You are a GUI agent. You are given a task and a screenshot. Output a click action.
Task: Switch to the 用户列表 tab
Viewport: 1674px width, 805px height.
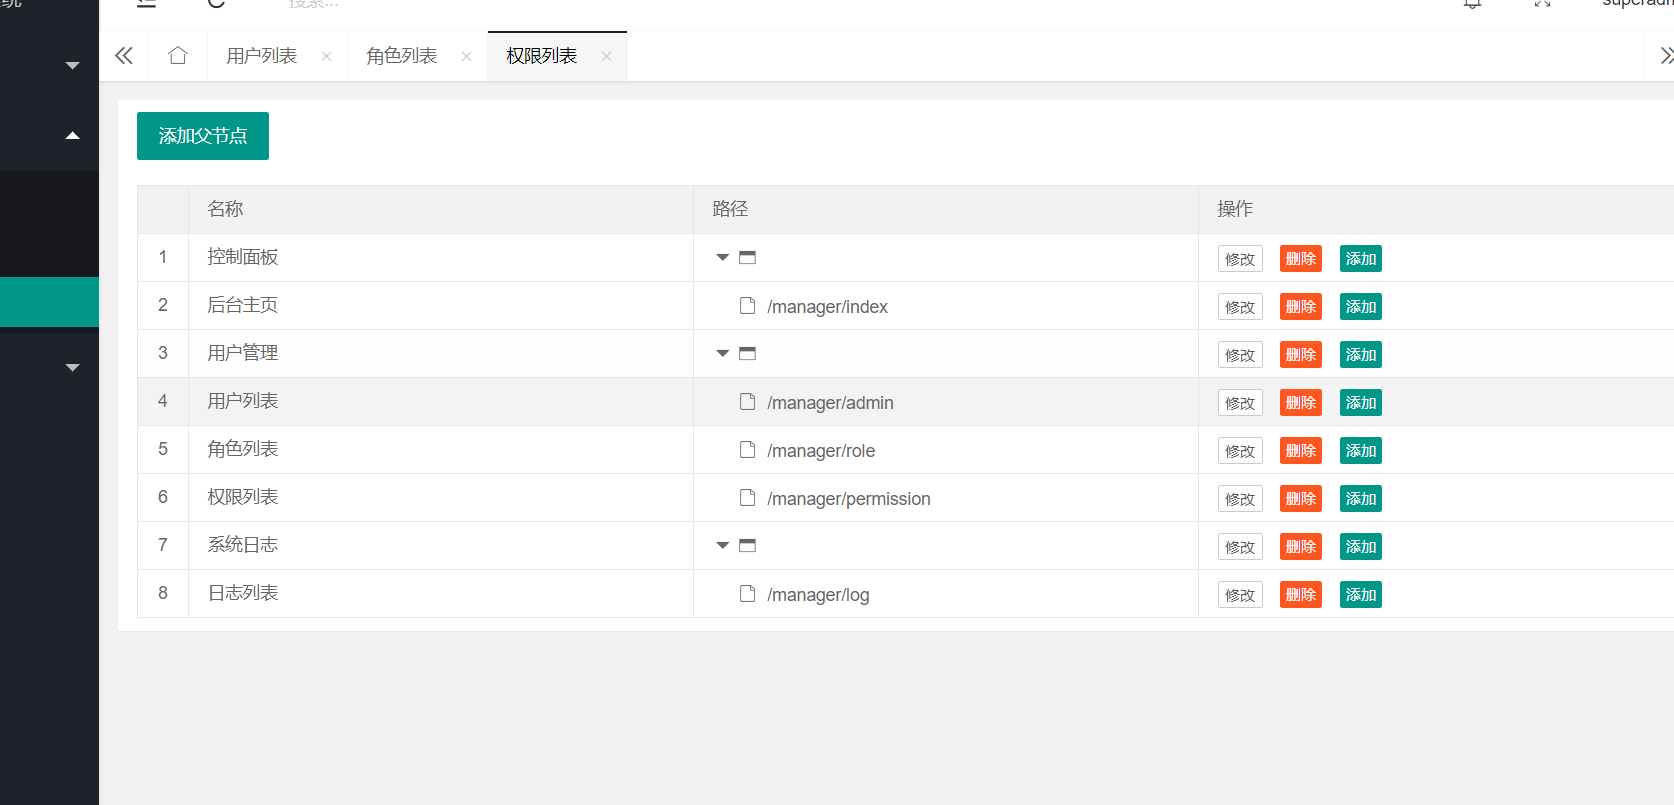click(262, 56)
